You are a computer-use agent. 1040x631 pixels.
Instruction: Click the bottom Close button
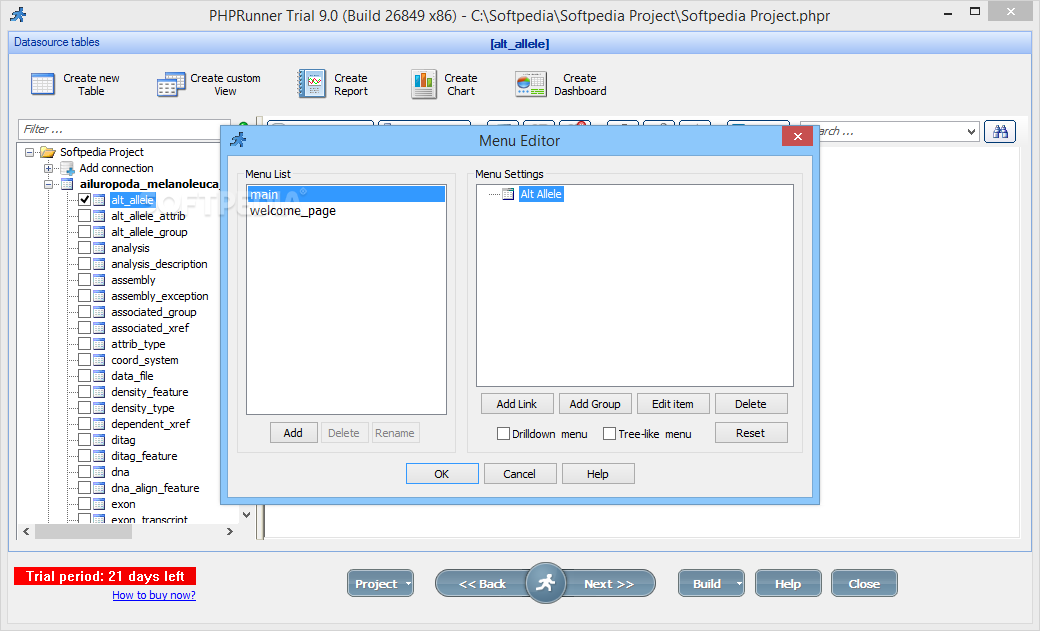(864, 584)
